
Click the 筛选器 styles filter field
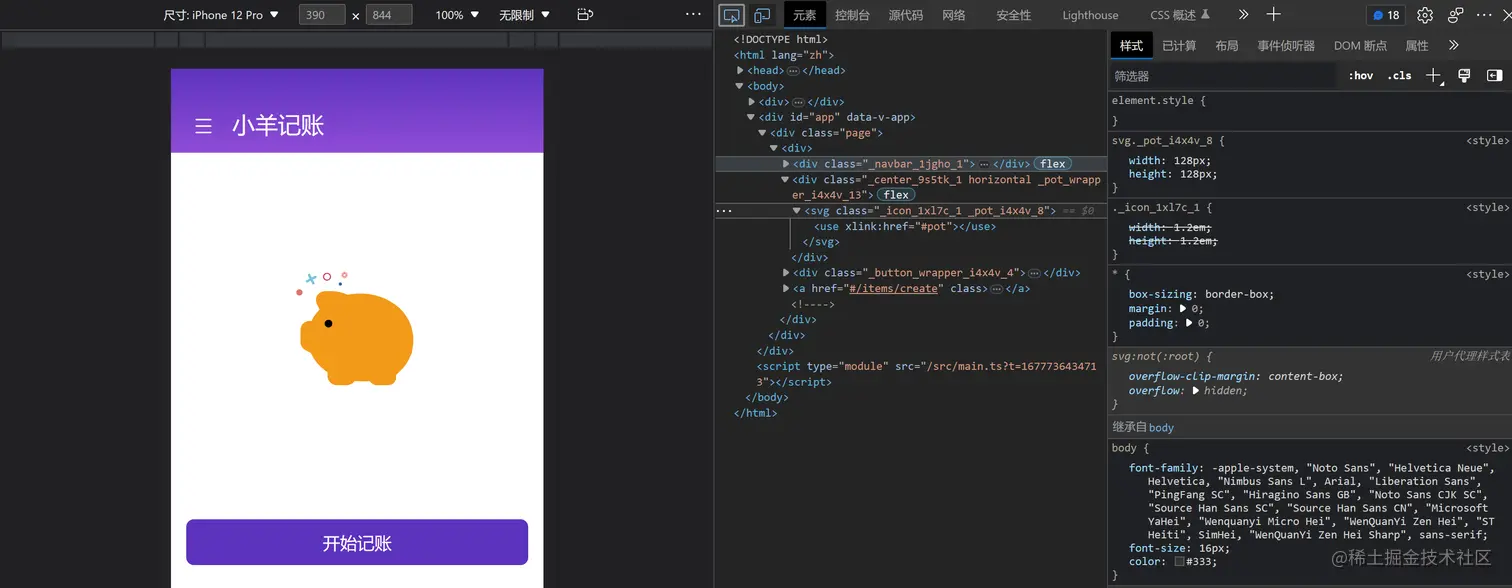point(1224,76)
